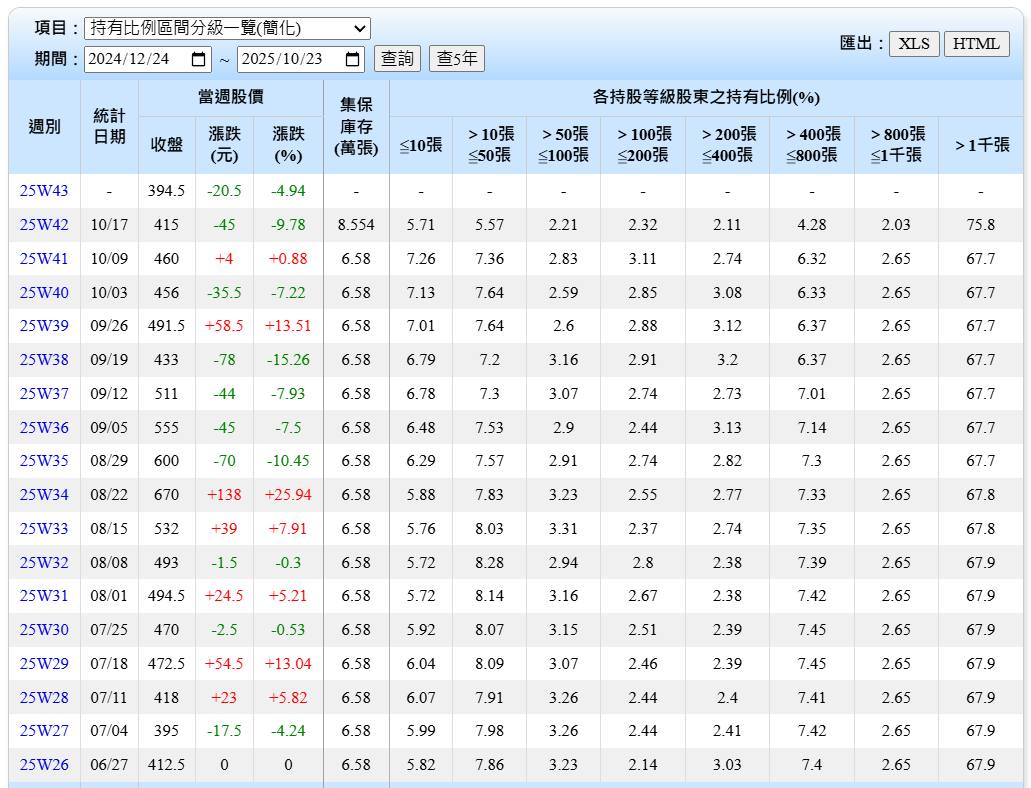This screenshot has height=788, width=1031.
Task: Select the +25.94 percent change cell
Action: 288,495
